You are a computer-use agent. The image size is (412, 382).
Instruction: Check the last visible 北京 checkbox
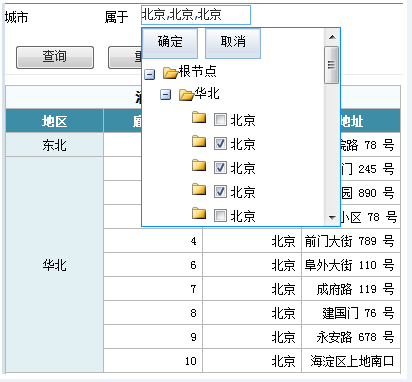(x=220, y=216)
